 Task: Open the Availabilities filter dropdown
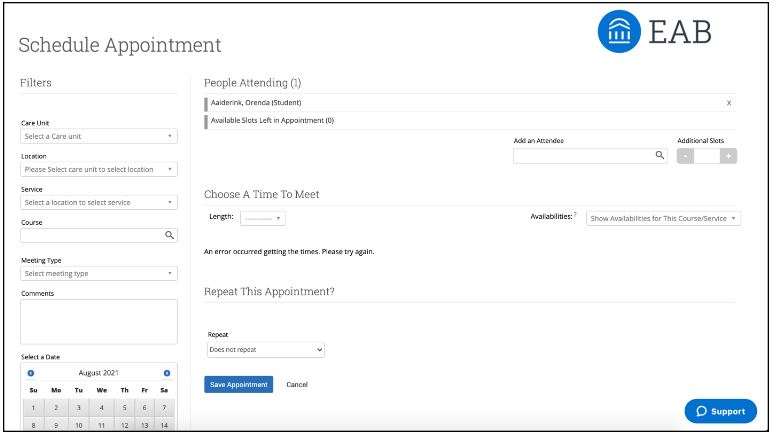663,218
